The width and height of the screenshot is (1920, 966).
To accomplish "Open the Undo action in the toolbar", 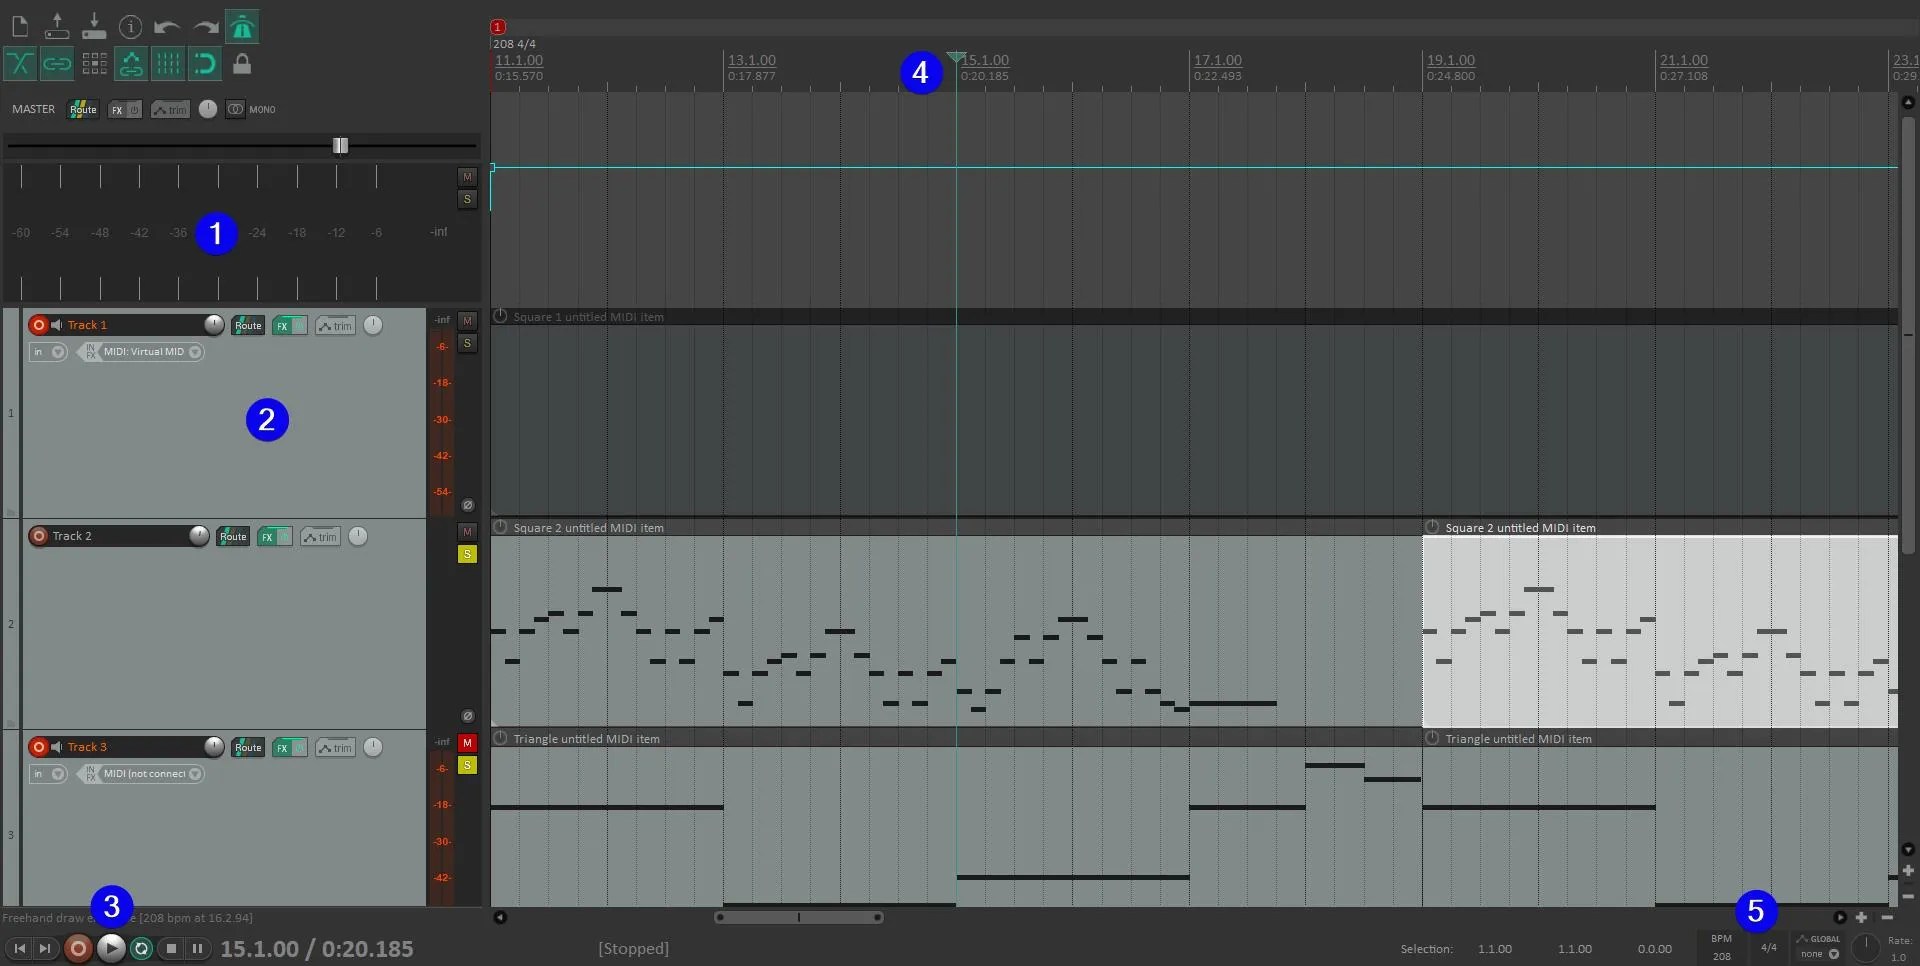I will point(167,27).
